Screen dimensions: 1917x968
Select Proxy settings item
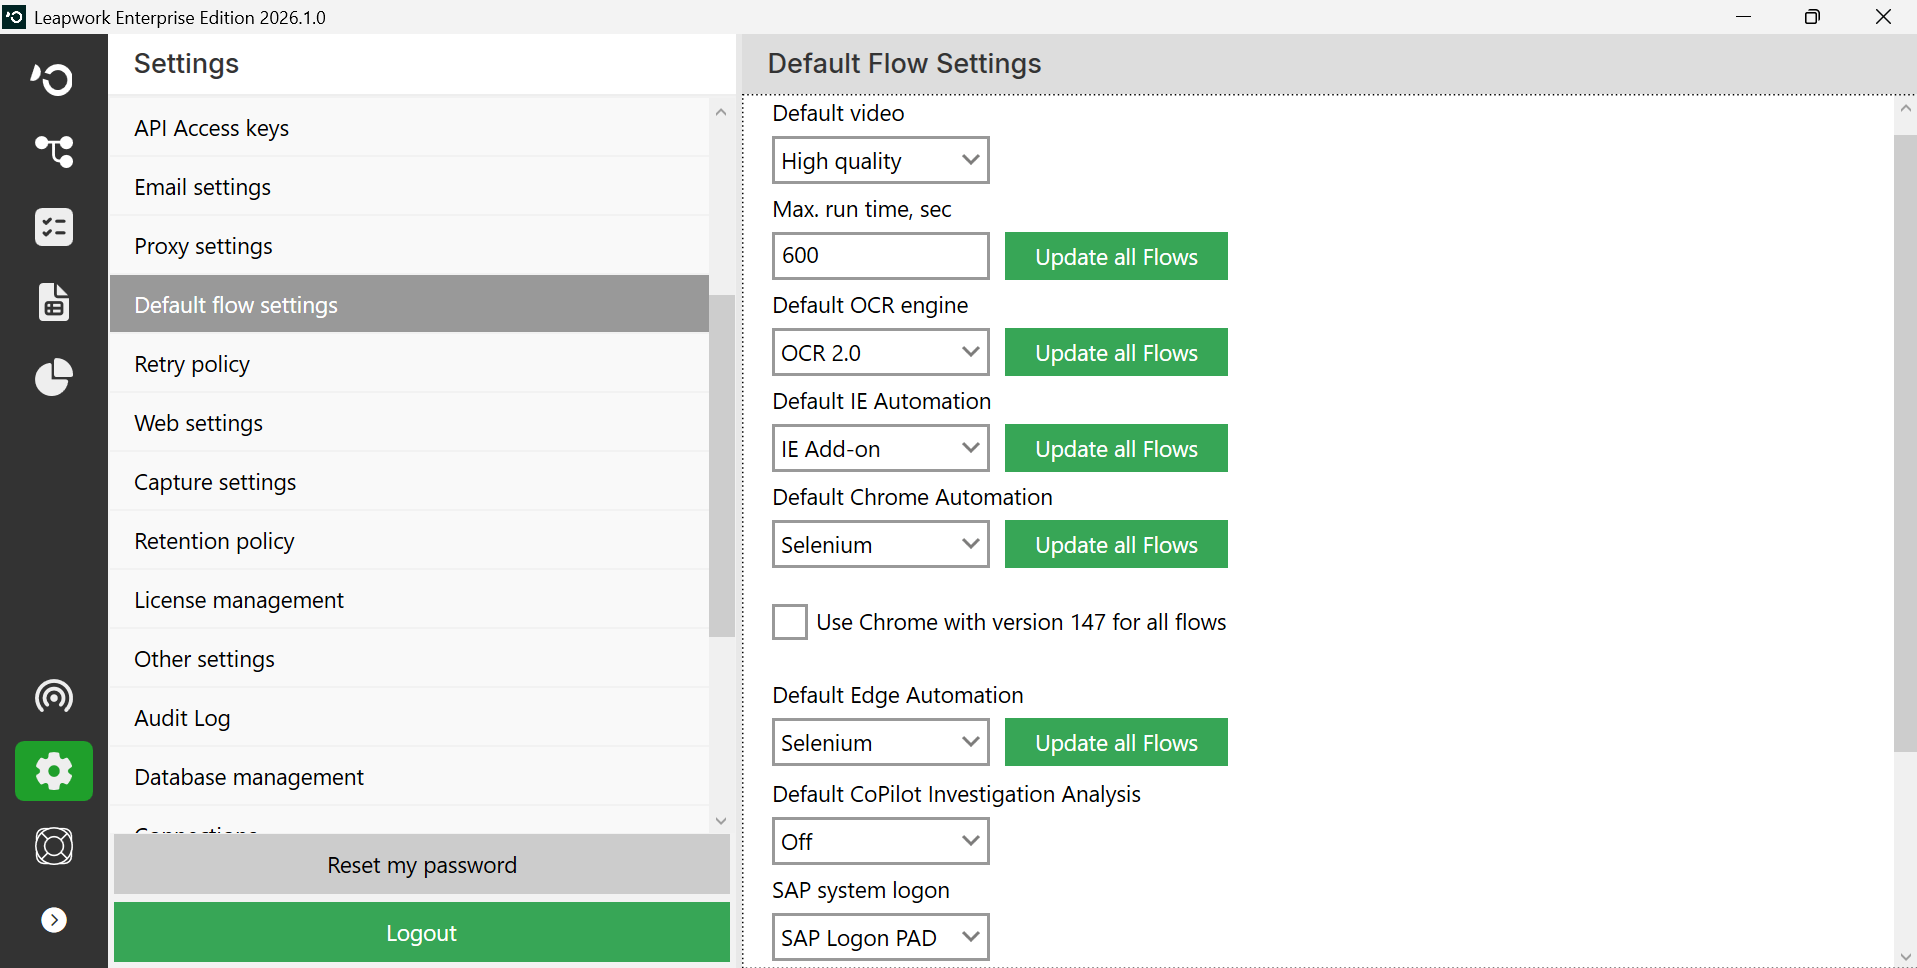tap(409, 246)
